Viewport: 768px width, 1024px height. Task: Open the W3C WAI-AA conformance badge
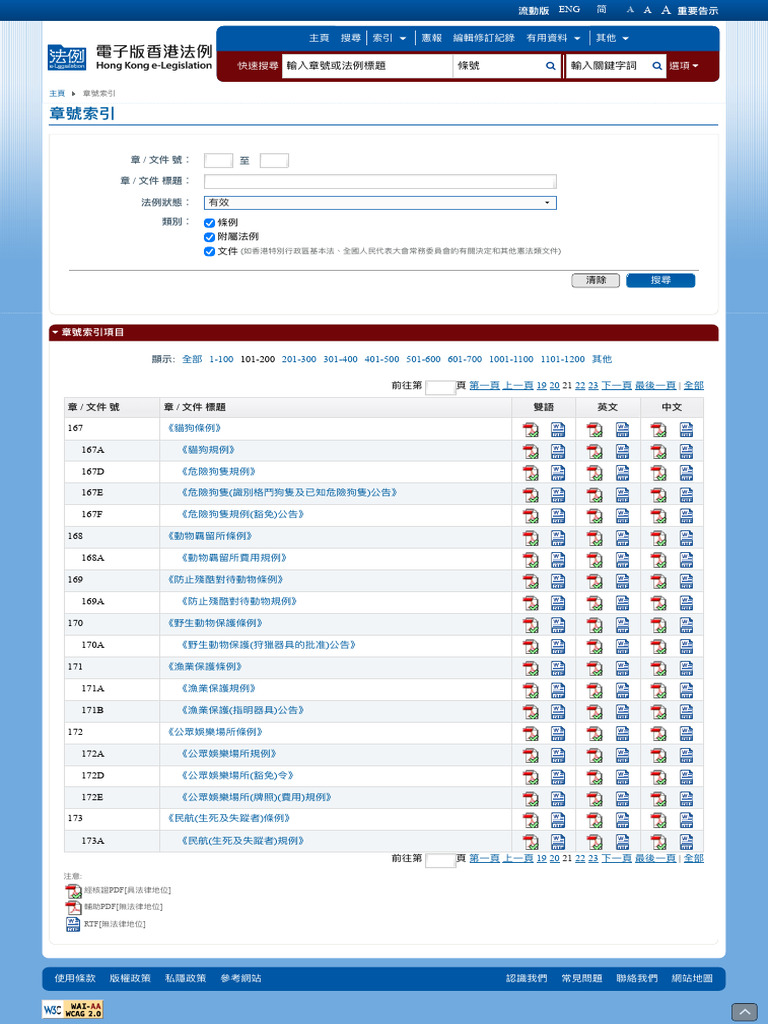72,1010
